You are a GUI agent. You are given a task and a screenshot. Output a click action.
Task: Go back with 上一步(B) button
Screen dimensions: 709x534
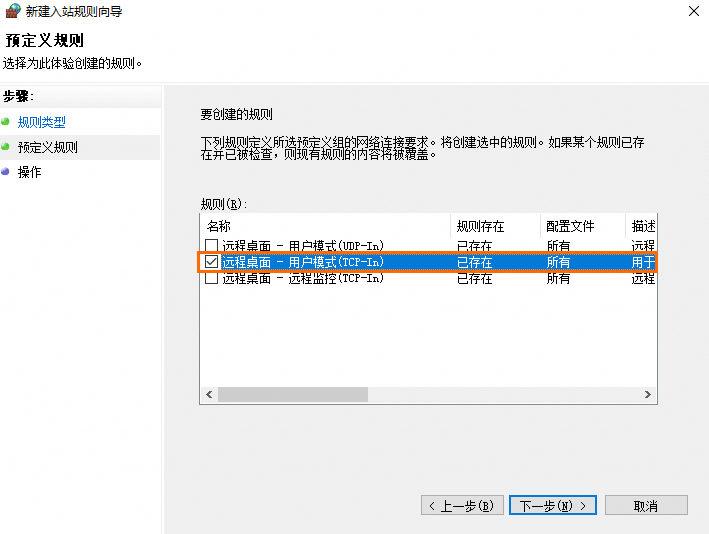click(460, 506)
